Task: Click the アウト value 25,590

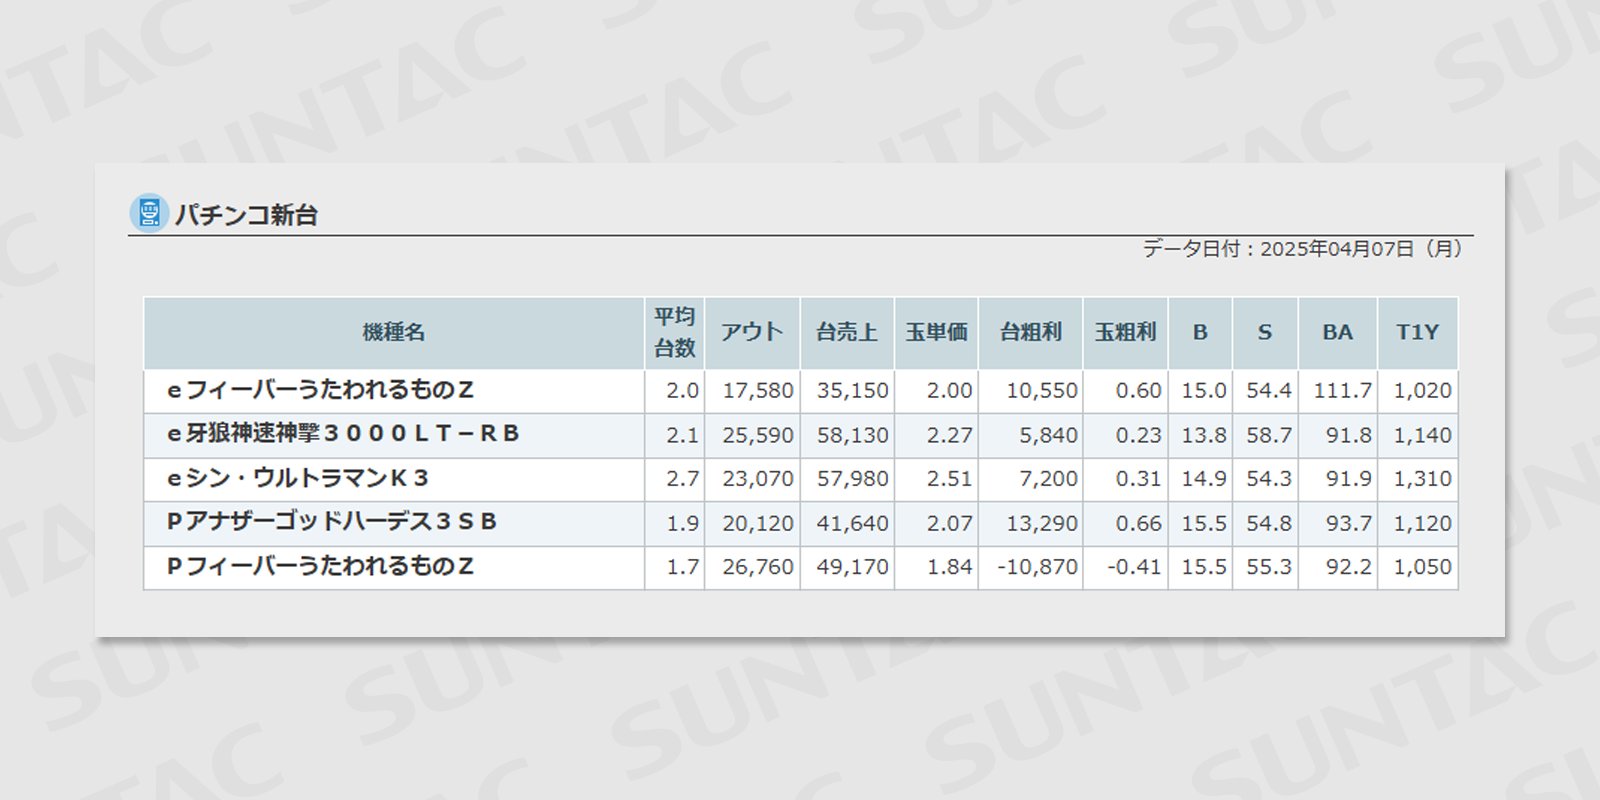Action: pos(758,435)
